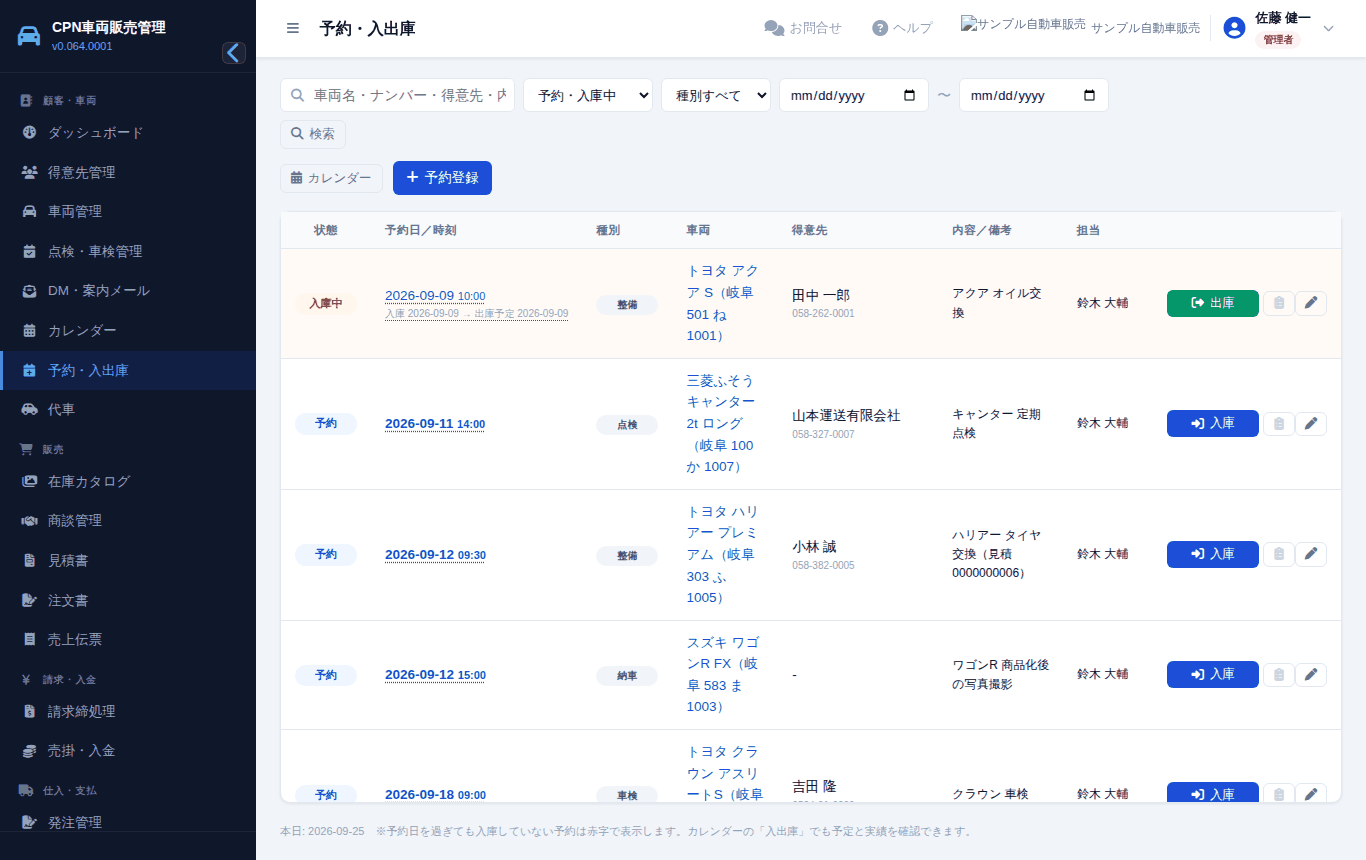Collapse the sidebar with the chevron button

coord(234,53)
